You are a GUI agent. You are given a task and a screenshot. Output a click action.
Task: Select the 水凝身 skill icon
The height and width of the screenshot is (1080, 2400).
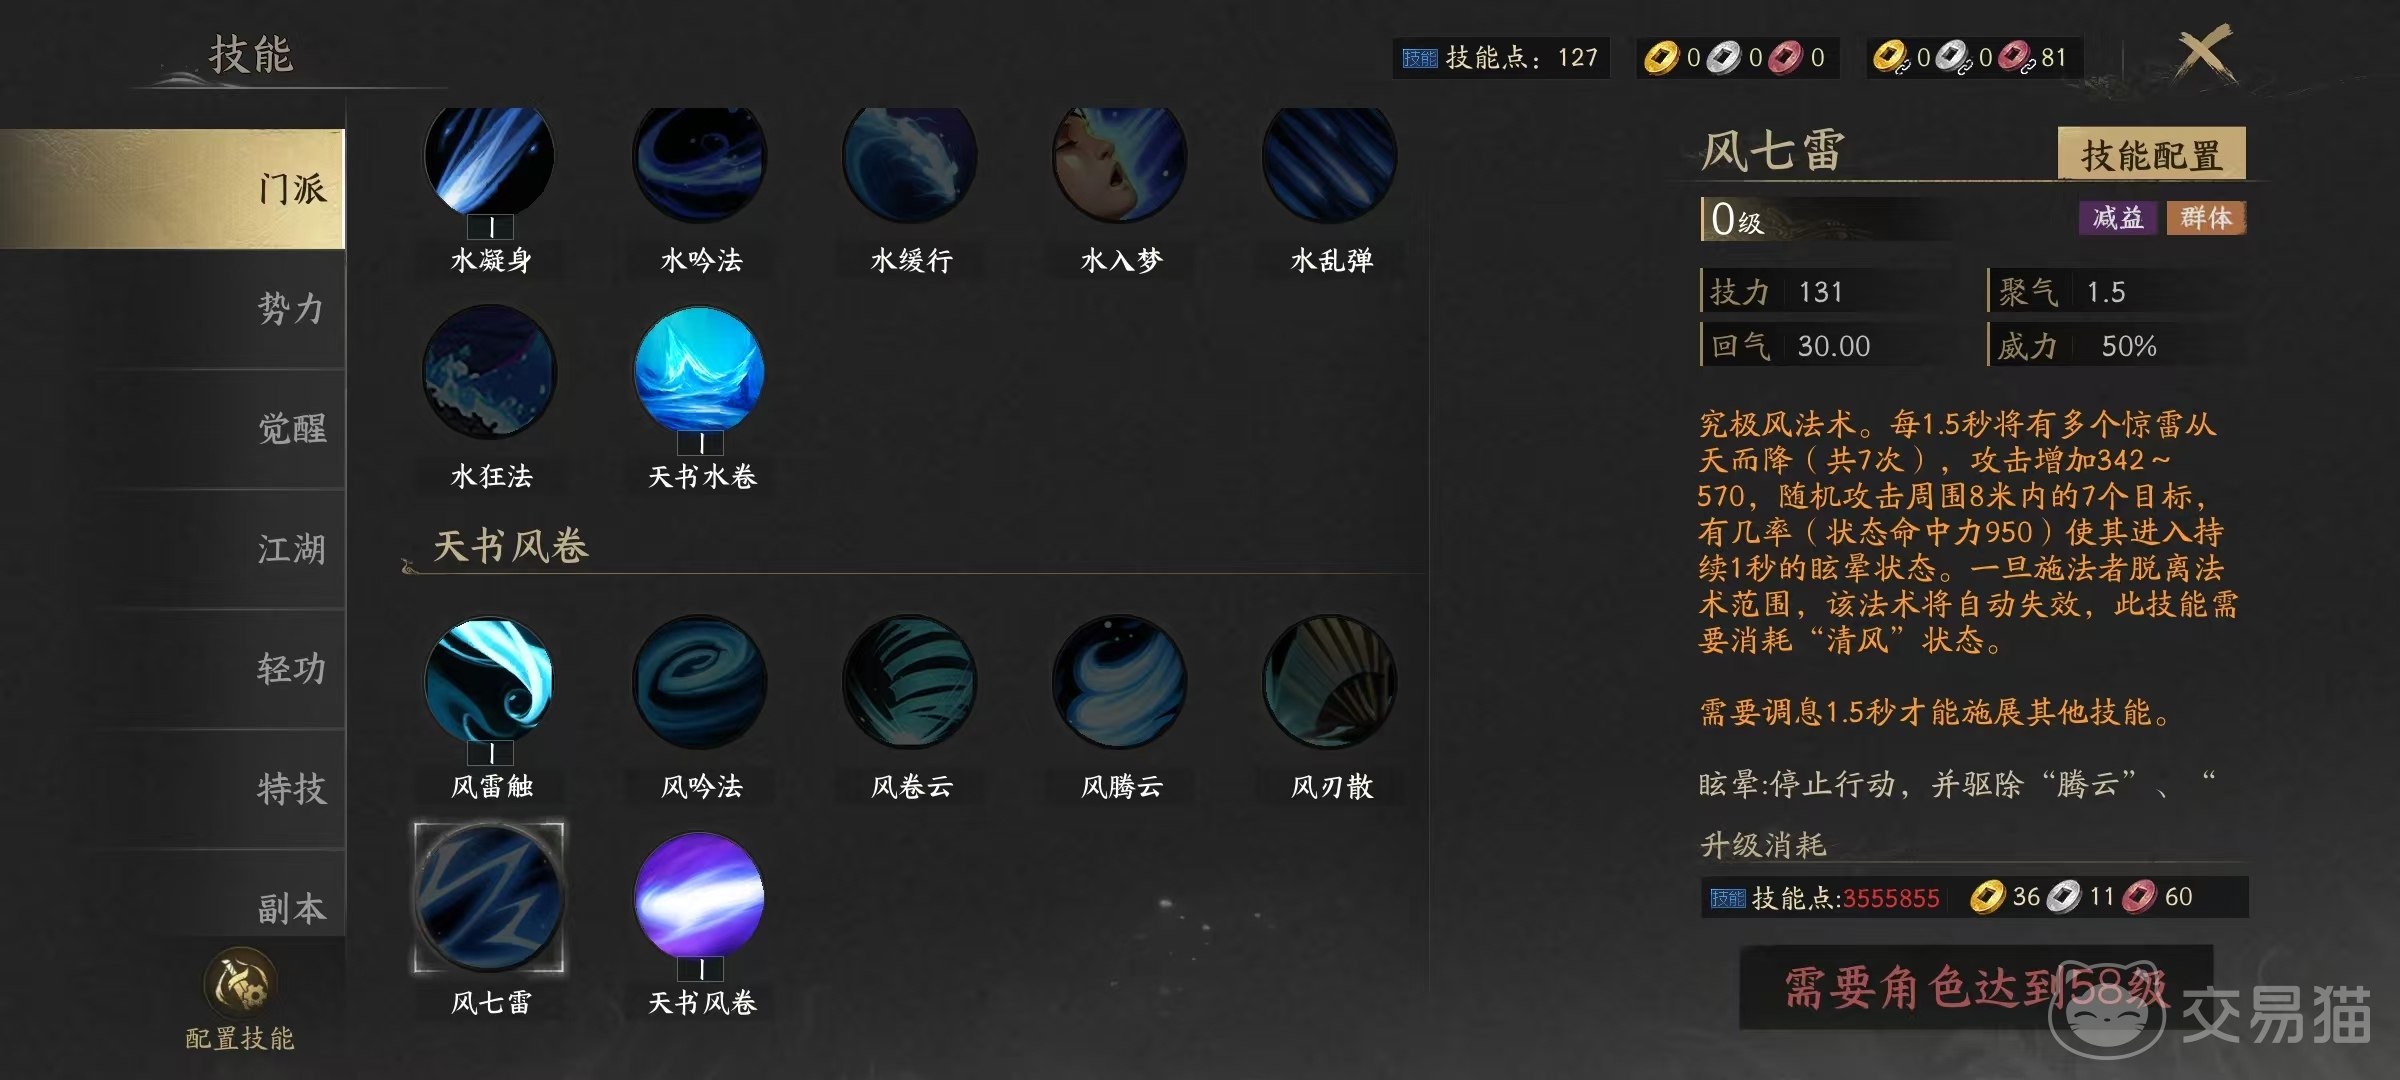point(490,158)
